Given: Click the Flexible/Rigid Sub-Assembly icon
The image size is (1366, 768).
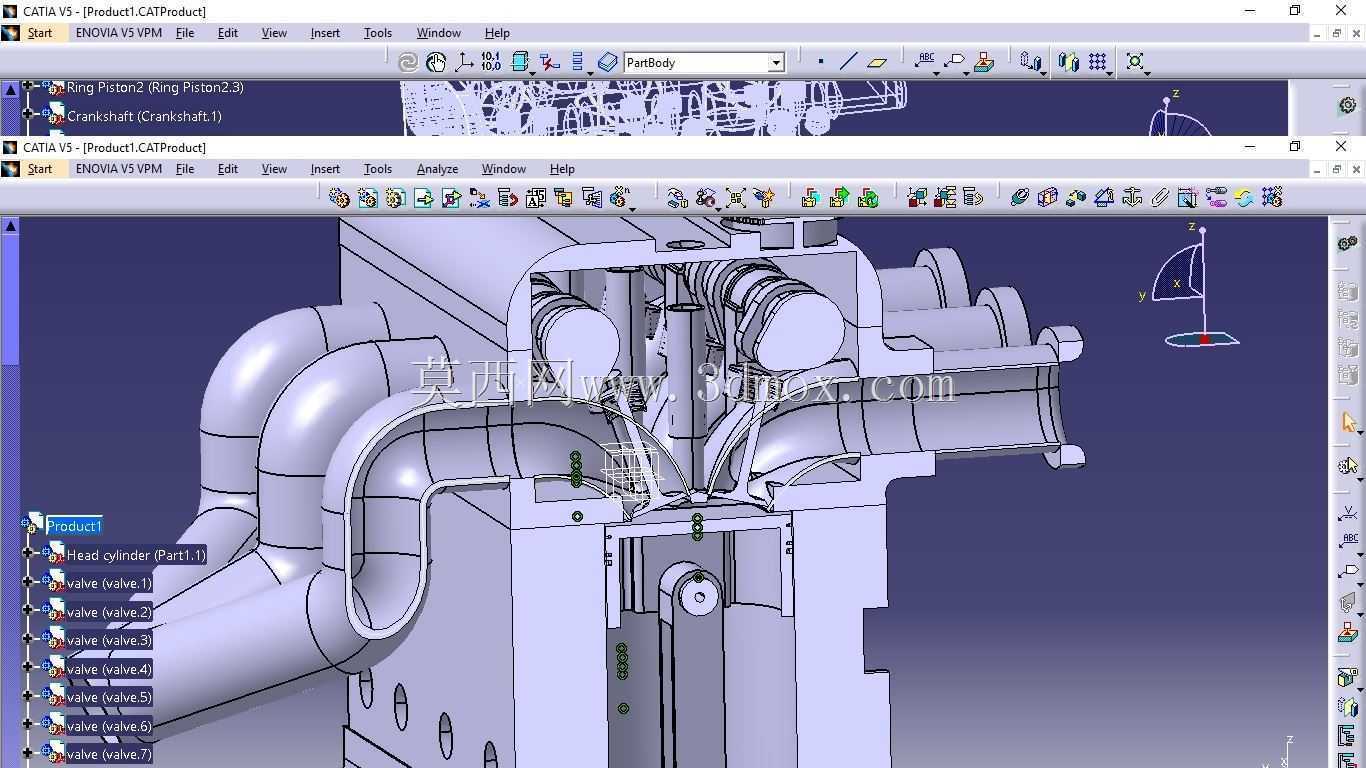Looking at the screenshot, I should pos(1215,197).
